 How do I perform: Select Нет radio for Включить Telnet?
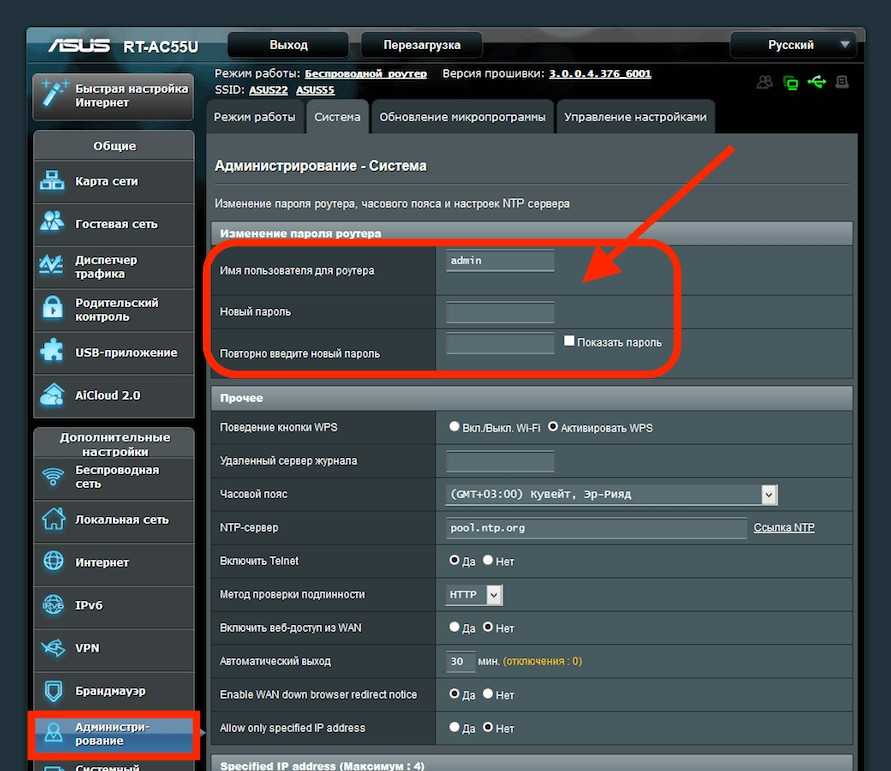(x=488, y=561)
